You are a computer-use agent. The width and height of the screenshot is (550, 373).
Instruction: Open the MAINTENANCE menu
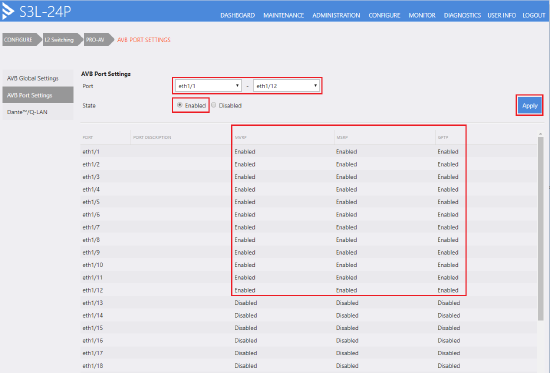(x=283, y=15)
